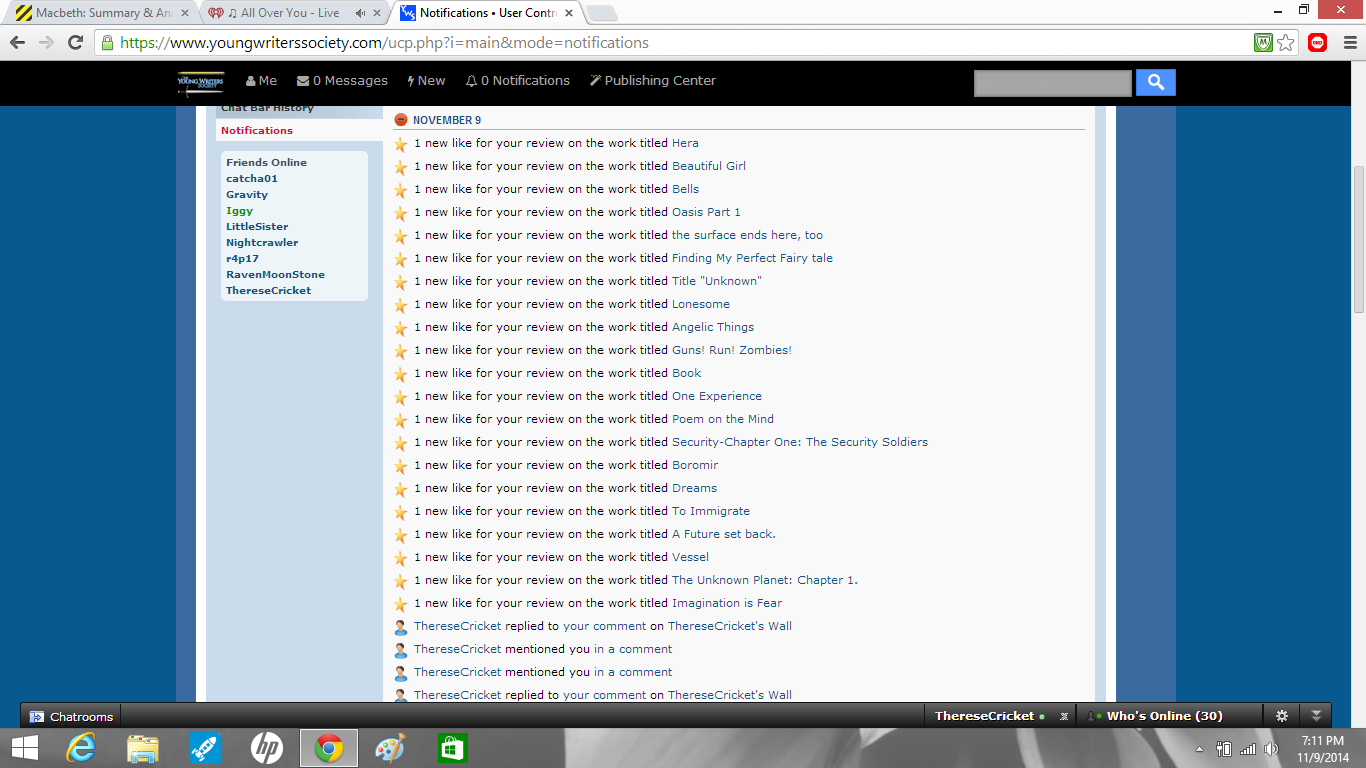
Task: Open the HP app on the taskbar
Action: click(266, 748)
